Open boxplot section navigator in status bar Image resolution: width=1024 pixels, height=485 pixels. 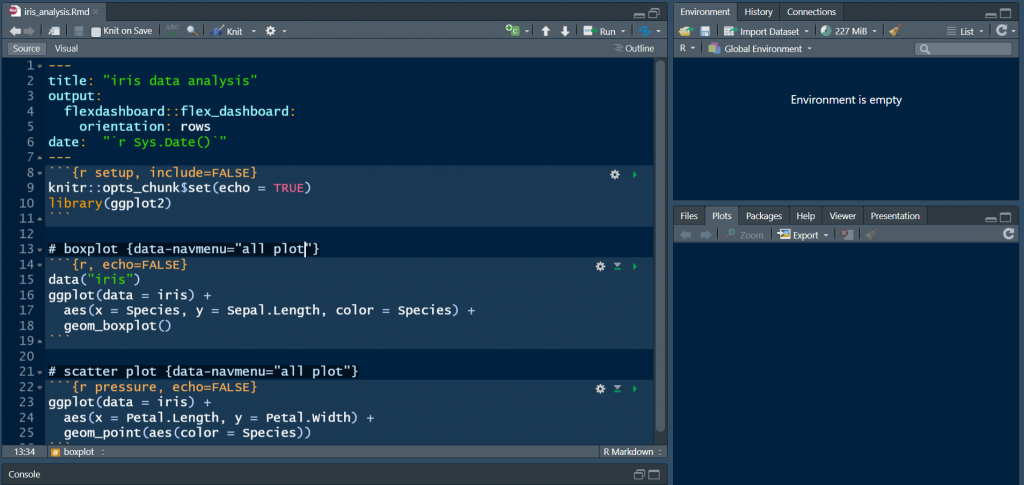79,452
